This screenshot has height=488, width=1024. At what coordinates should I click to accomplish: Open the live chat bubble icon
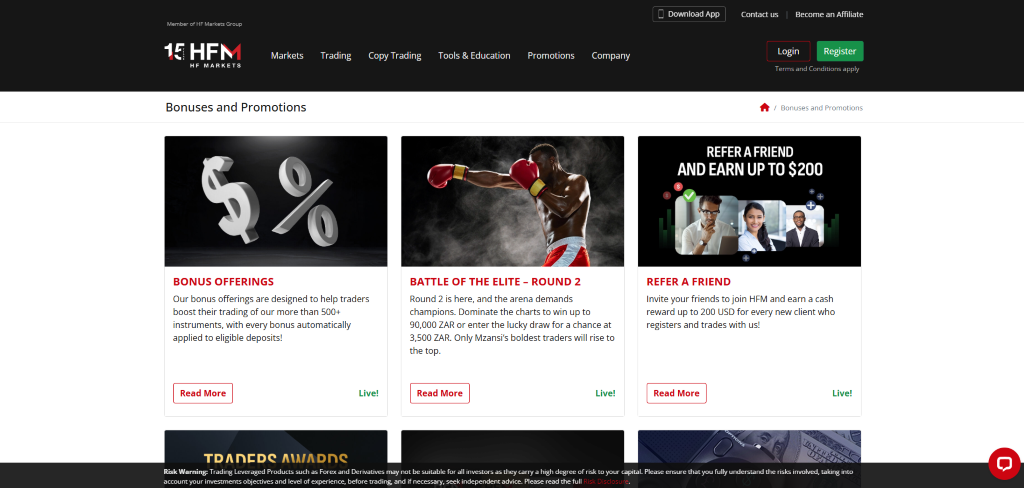click(1003, 462)
